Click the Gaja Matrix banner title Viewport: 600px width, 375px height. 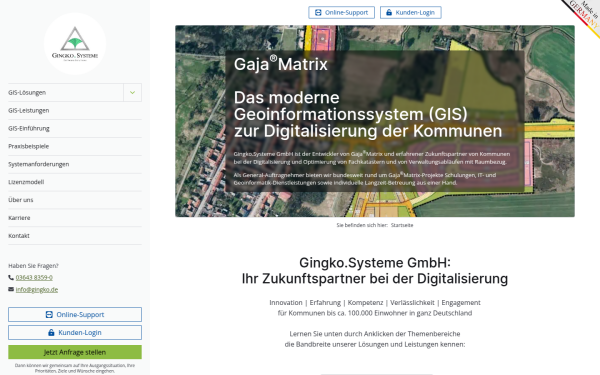click(x=280, y=64)
